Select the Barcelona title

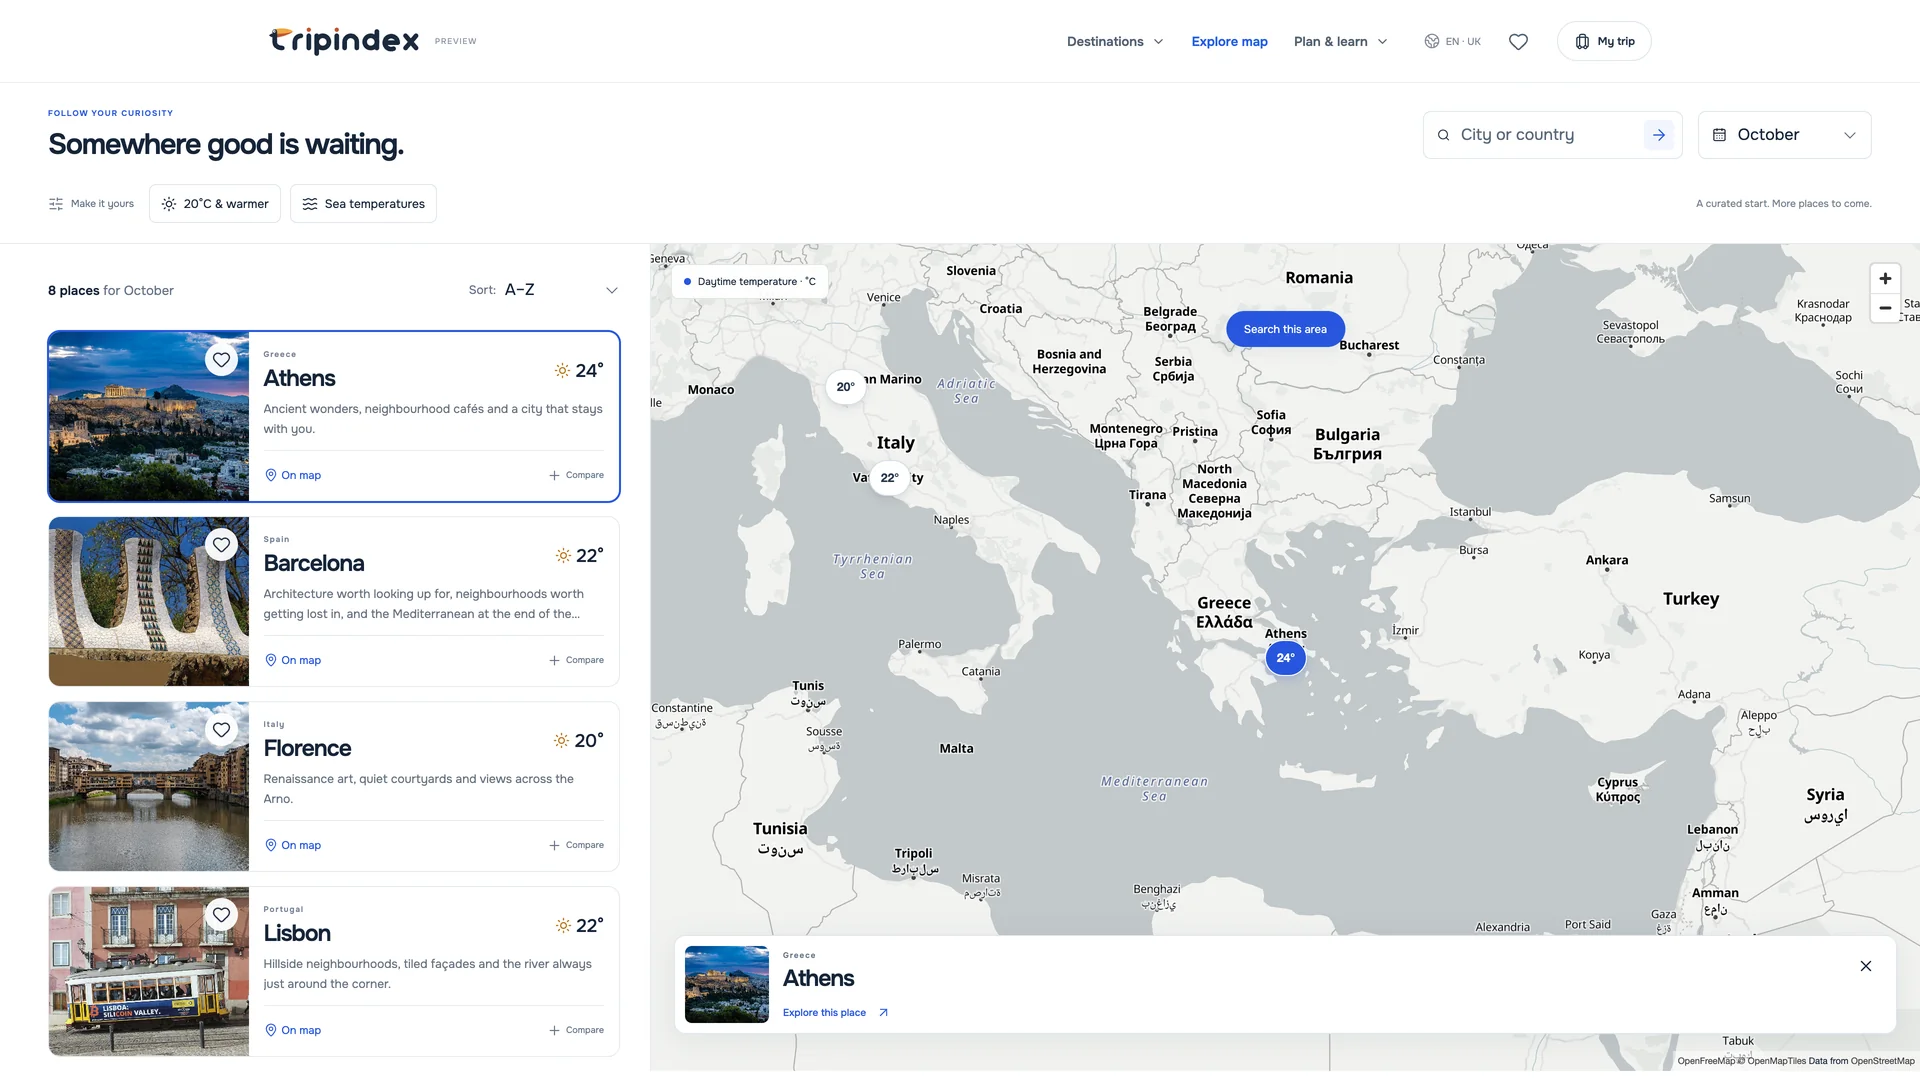coord(314,563)
